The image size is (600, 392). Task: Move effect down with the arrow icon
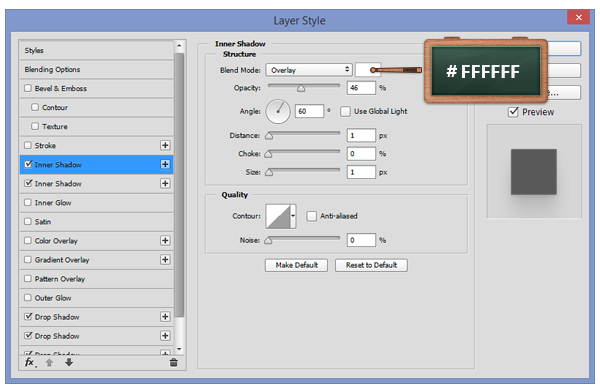coord(69,362)
